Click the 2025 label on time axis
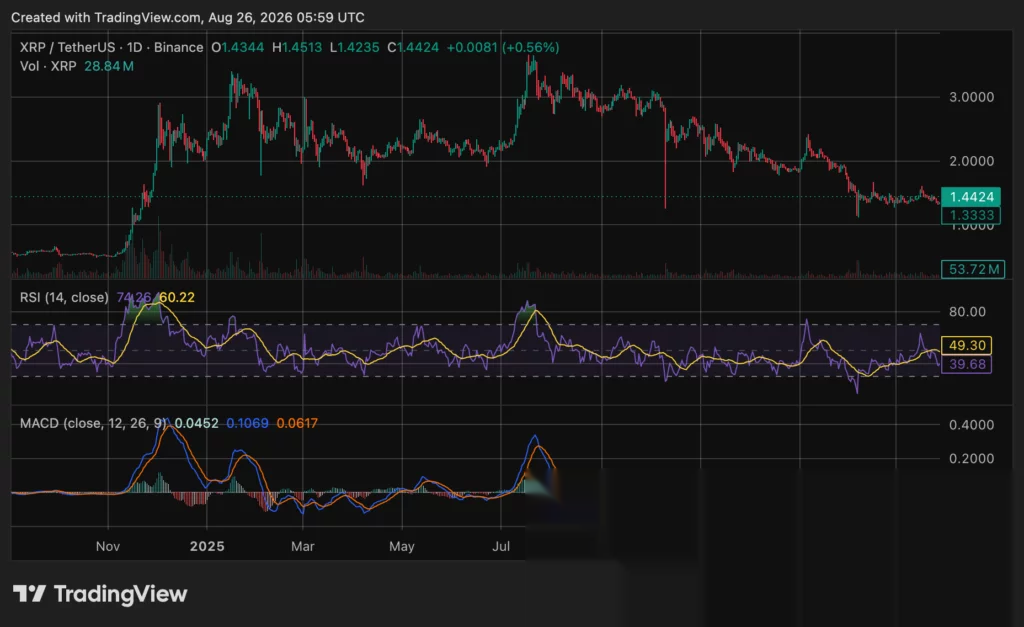Viewport: 1024px width, 627px height. 207,546
